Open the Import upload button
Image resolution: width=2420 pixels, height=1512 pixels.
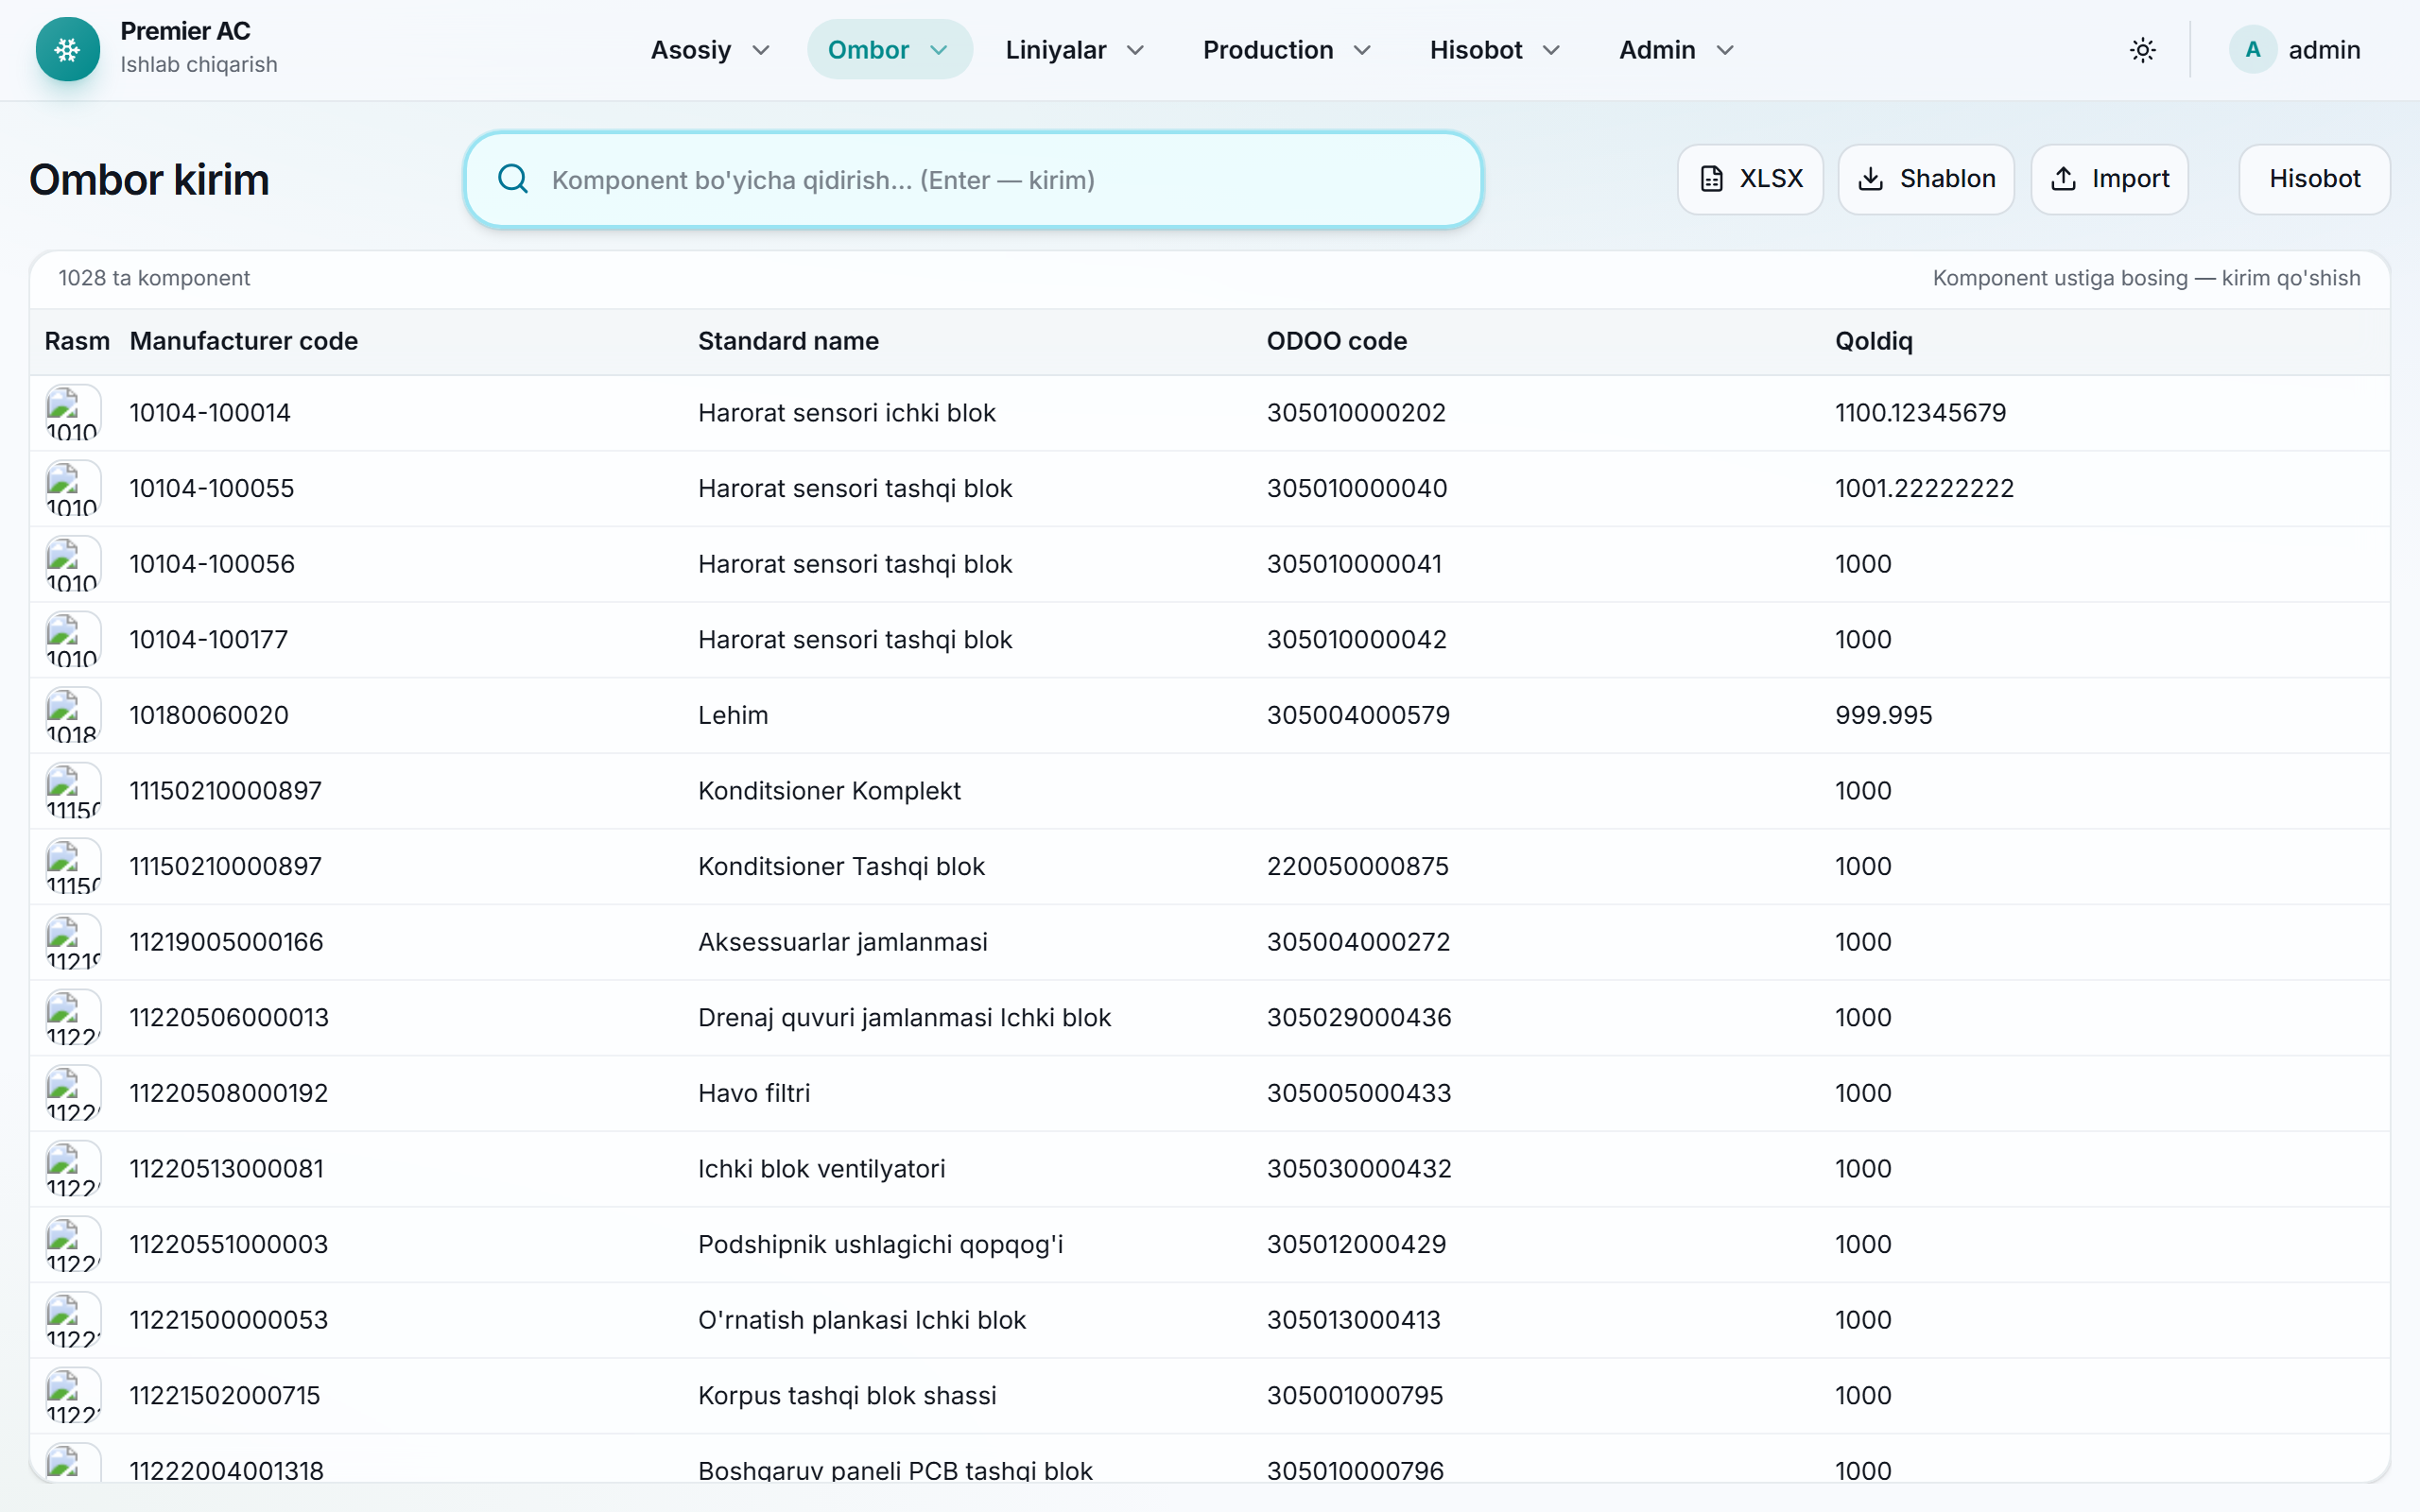click(x=2110, y=179)
